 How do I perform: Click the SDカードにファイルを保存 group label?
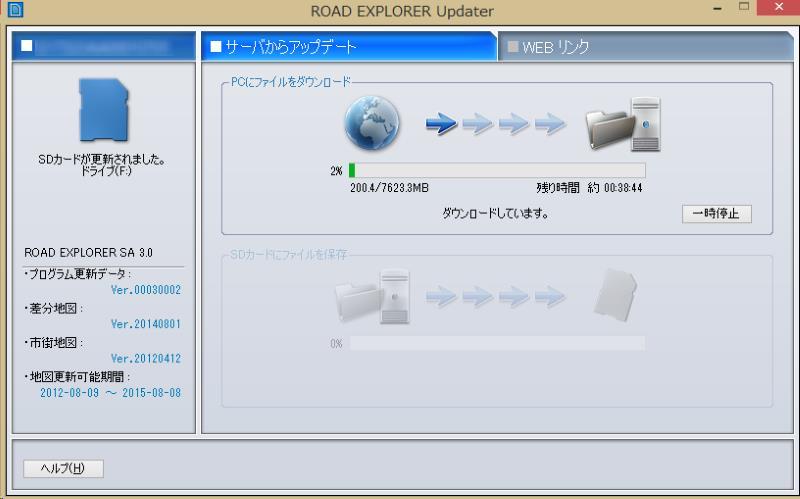click(289, 254)
